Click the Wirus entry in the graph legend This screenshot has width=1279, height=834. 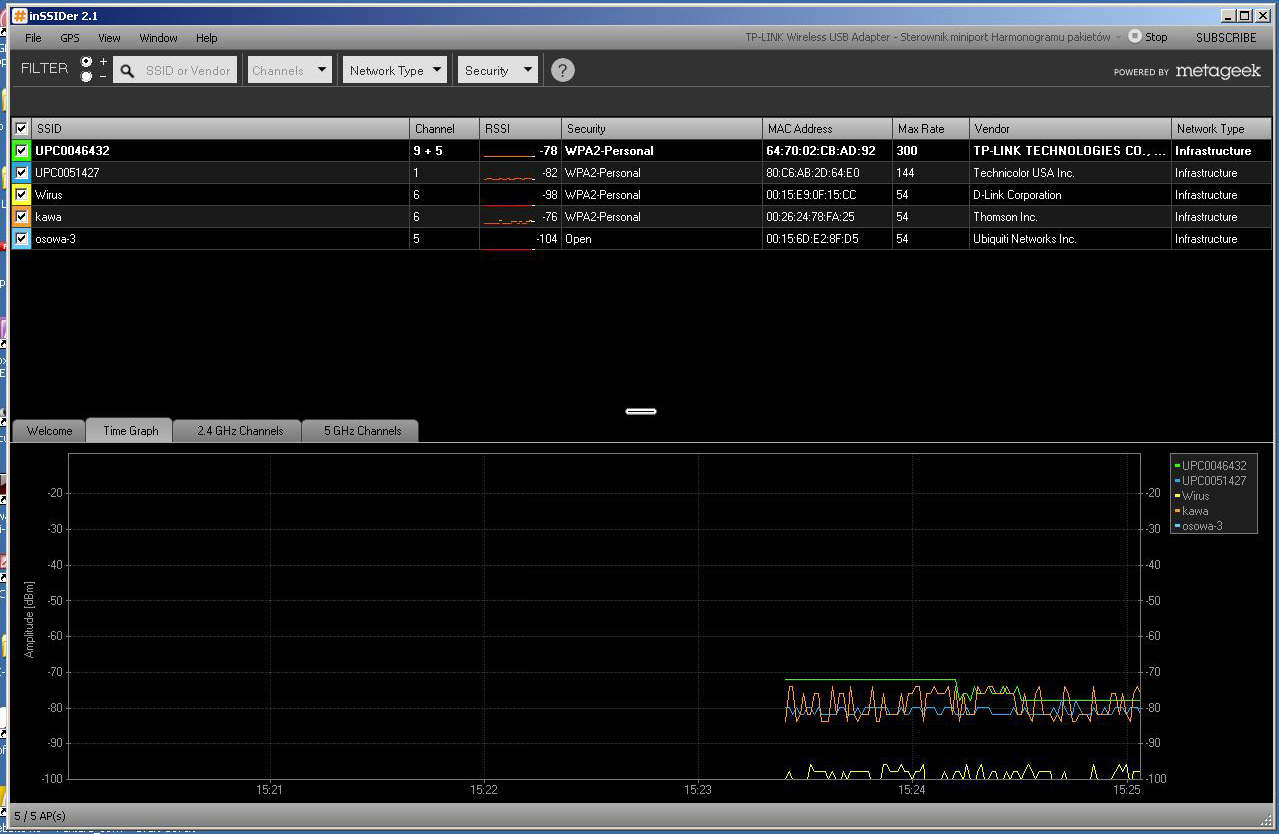(1192, 496)
